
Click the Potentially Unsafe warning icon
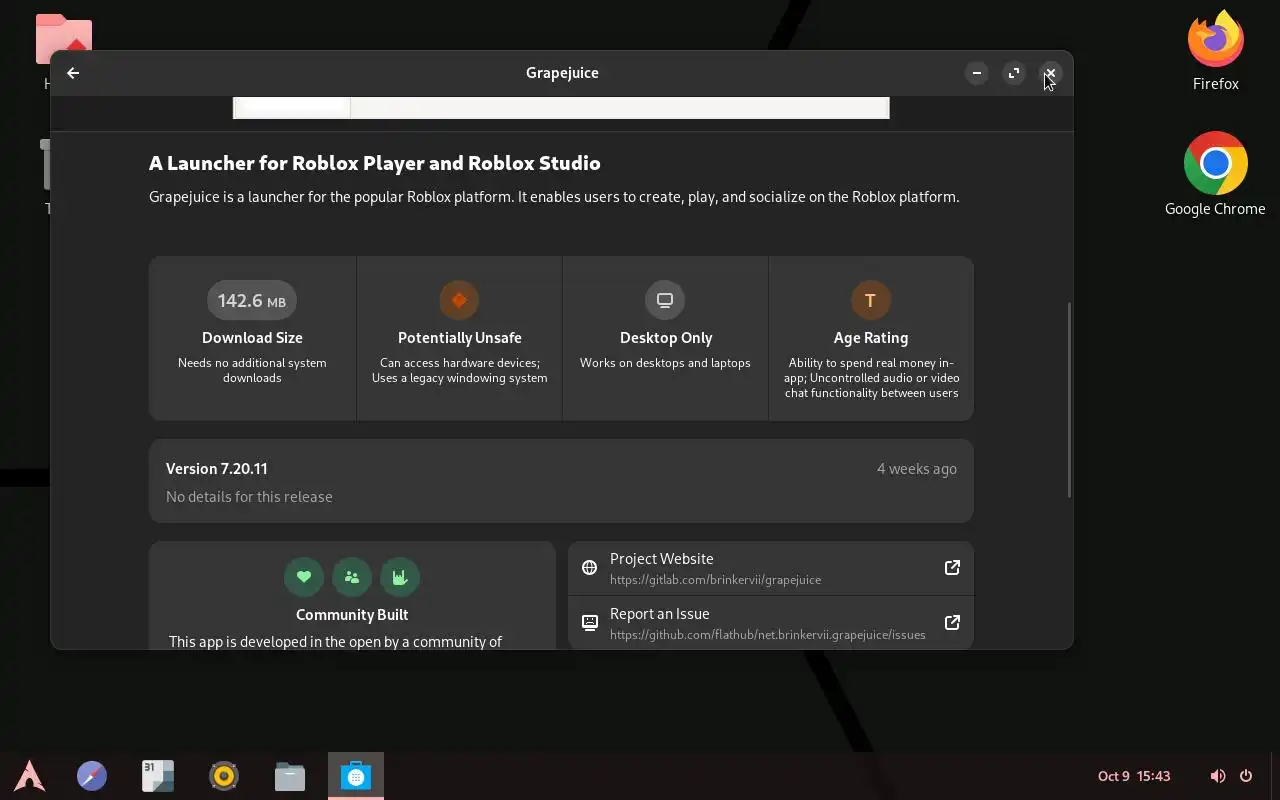click(x=459, y=300)
